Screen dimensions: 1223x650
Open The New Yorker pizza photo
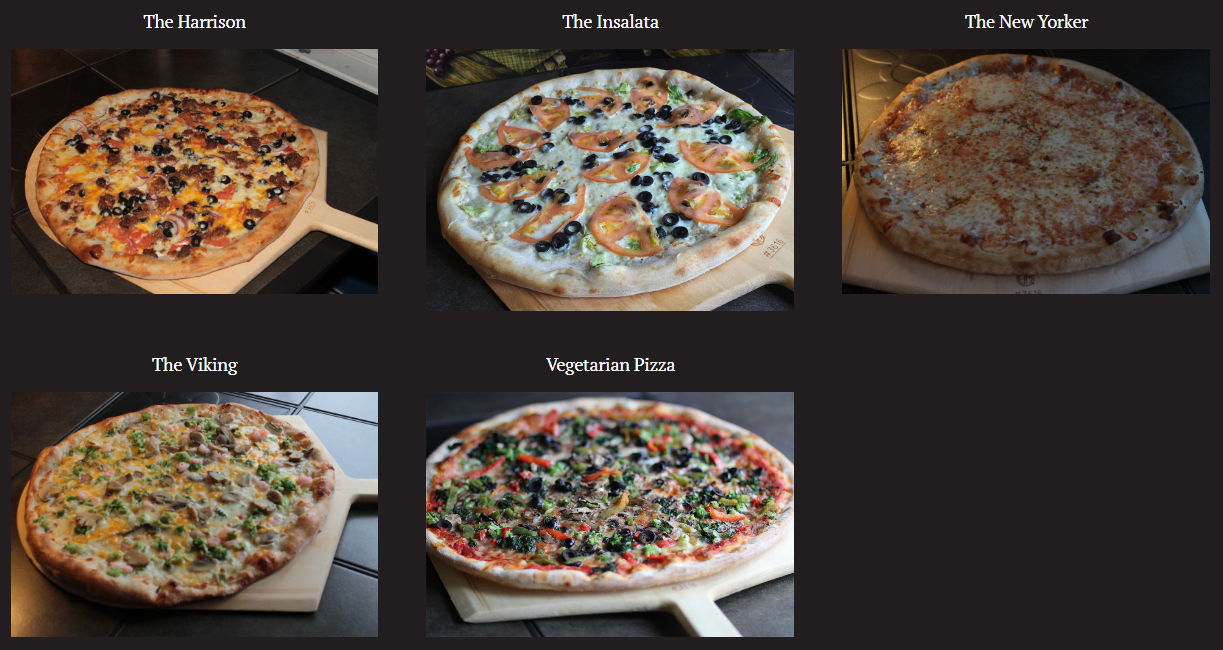[1026, 171]
